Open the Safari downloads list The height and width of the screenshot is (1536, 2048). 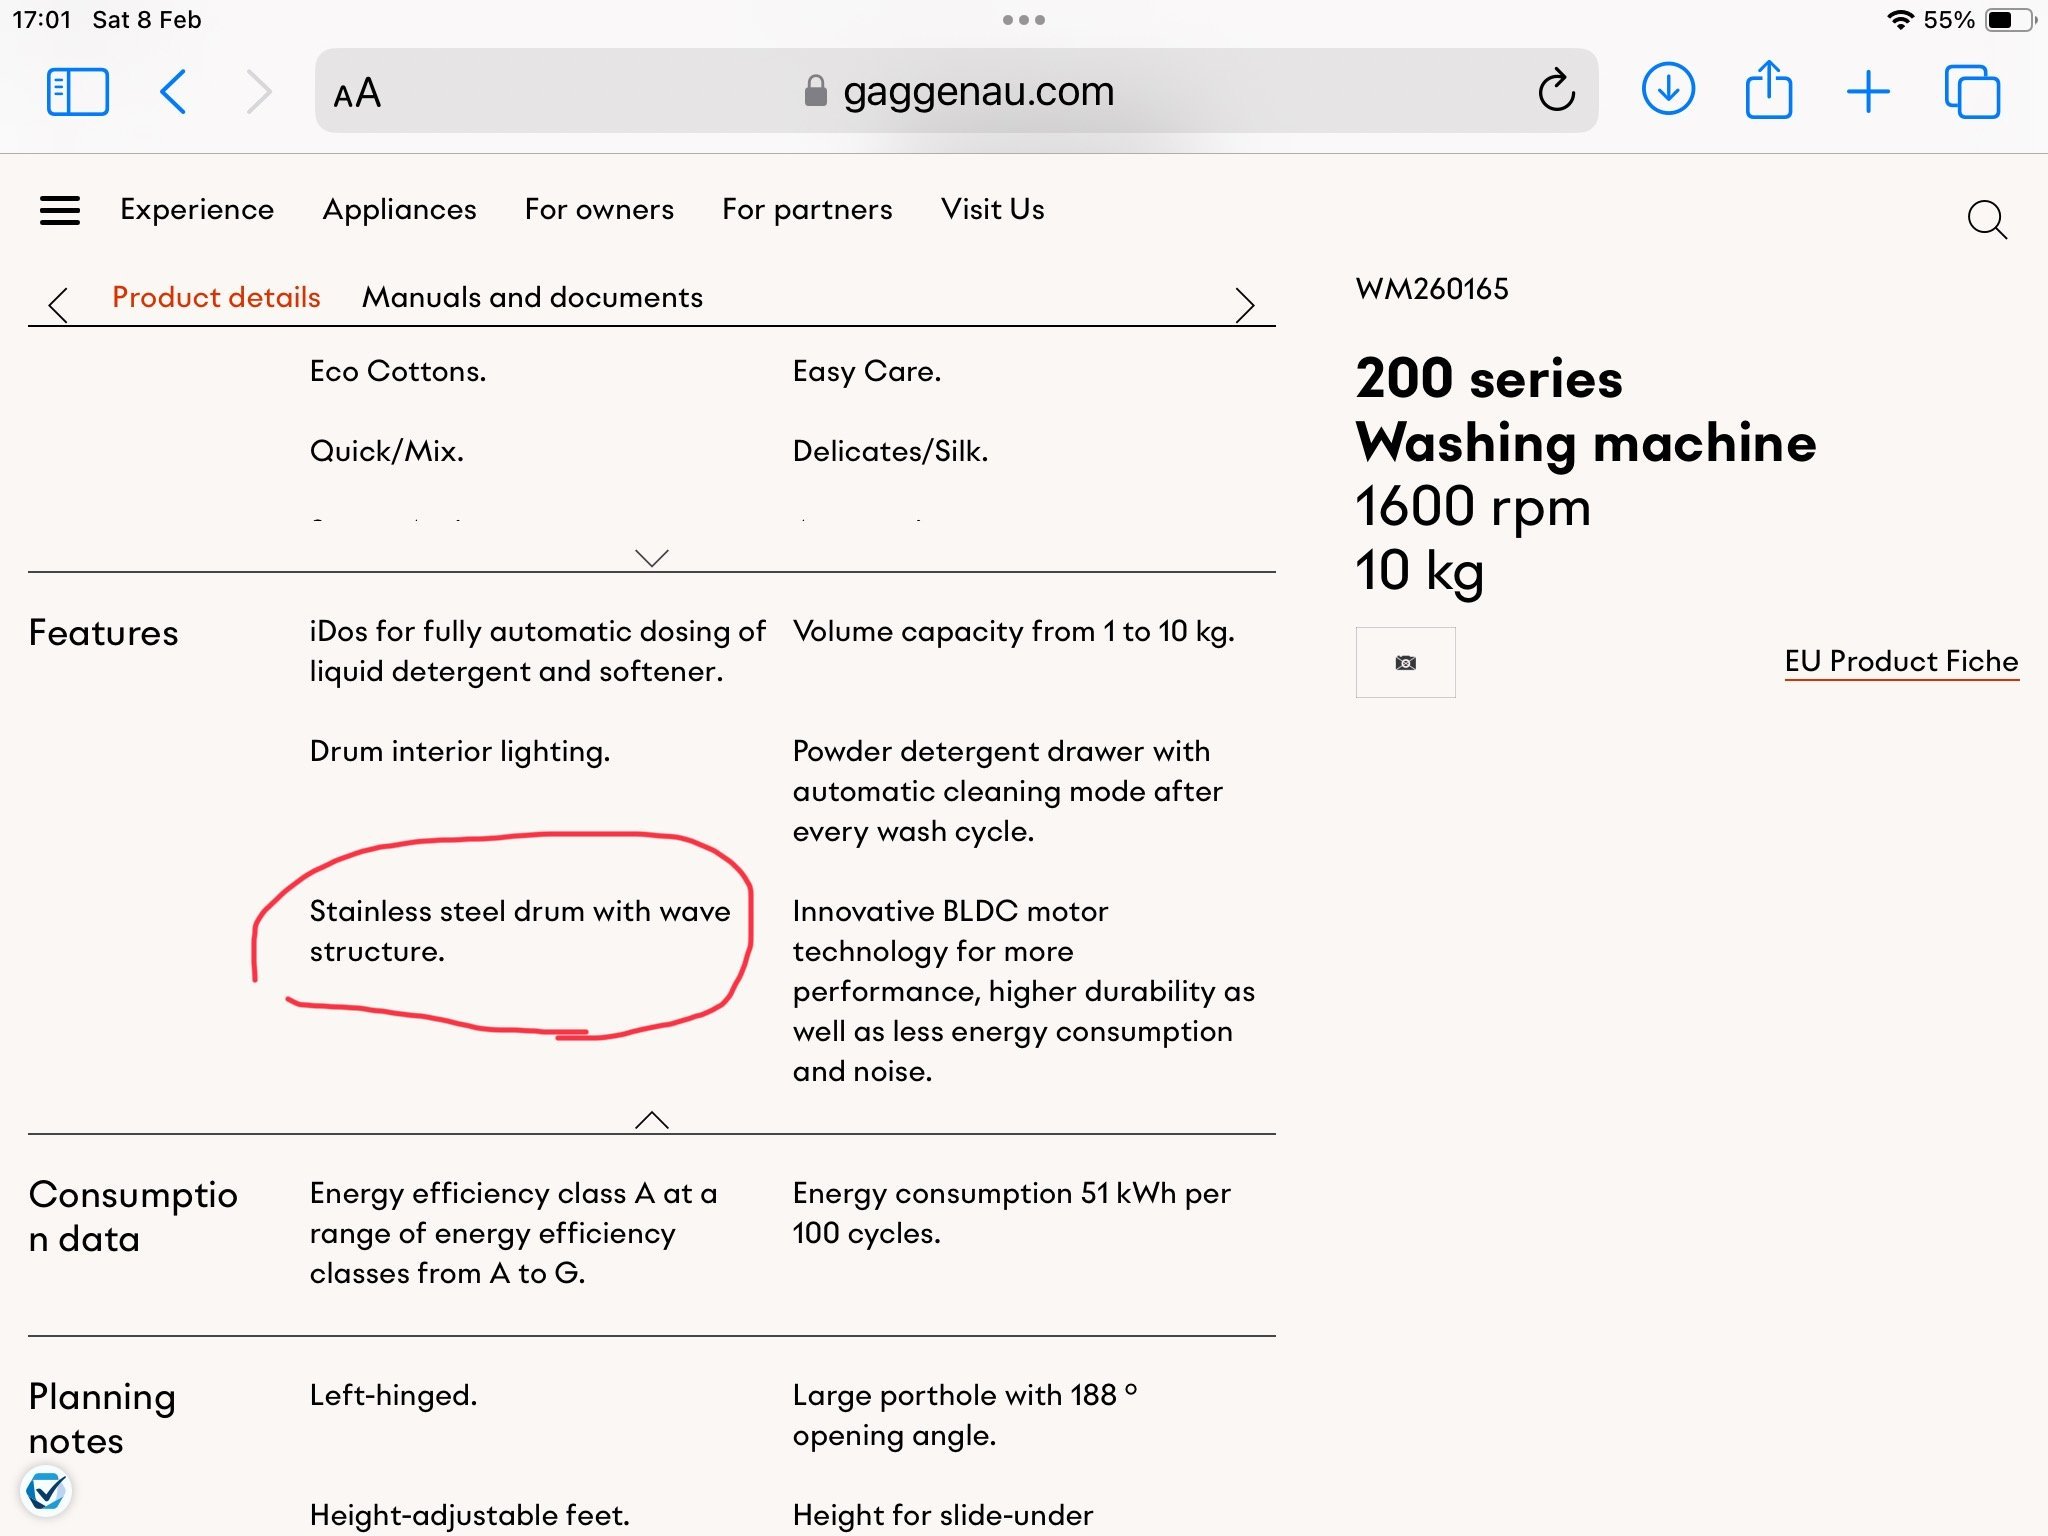[1668, 90]
